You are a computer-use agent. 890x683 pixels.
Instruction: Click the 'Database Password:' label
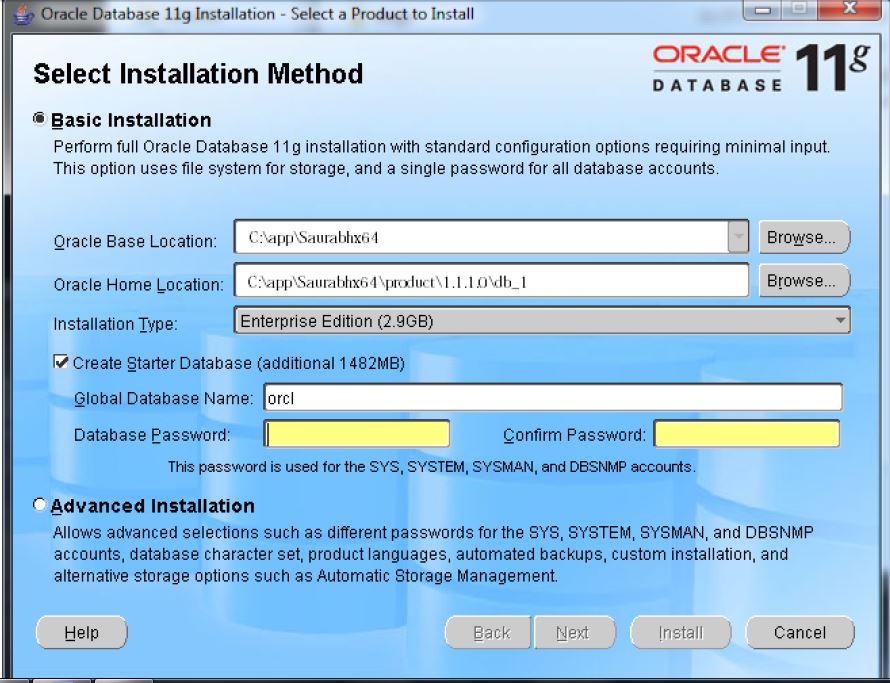[x=152, y=435]
